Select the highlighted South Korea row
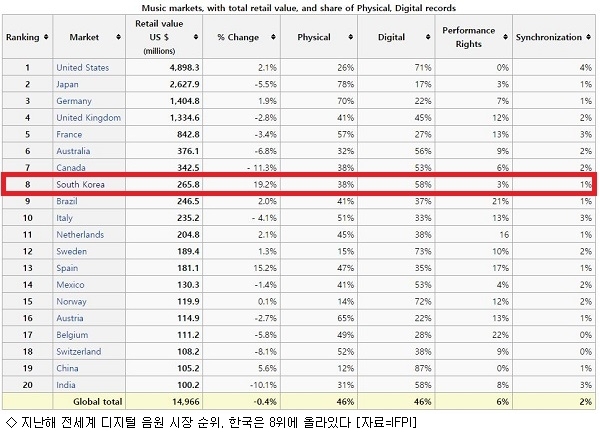Viewport: 600px width, 434px height. pyautogui.click(x=299, y=184)
